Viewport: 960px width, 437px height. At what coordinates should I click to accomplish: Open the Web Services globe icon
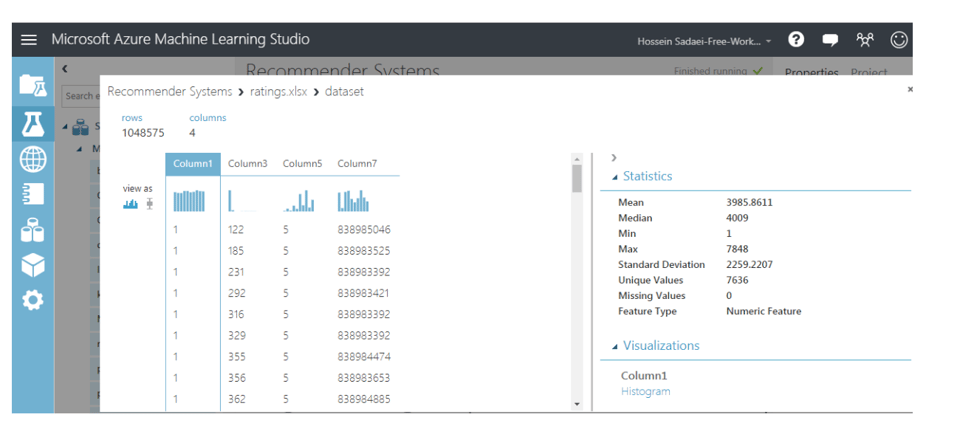[33, 159]
